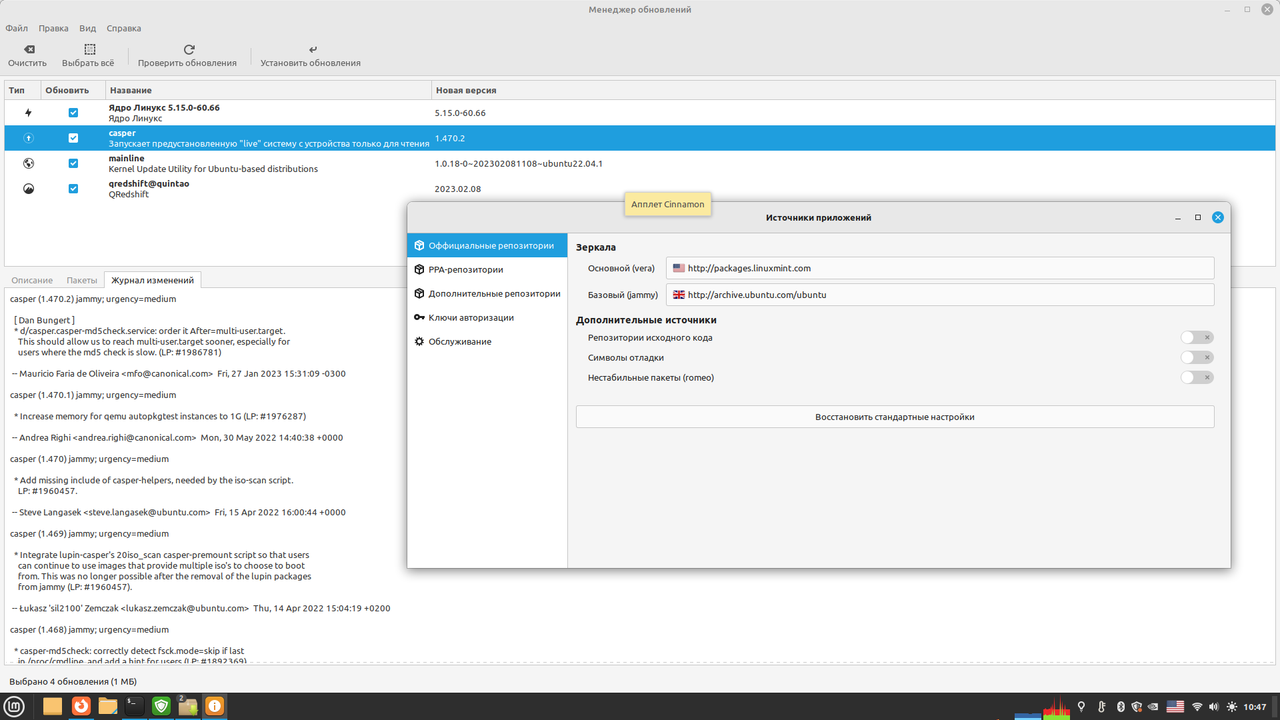1280x720 pixels.
Task: Enable Нестабильные пакеты (romeo) switch
Action: click(1197, 377)
